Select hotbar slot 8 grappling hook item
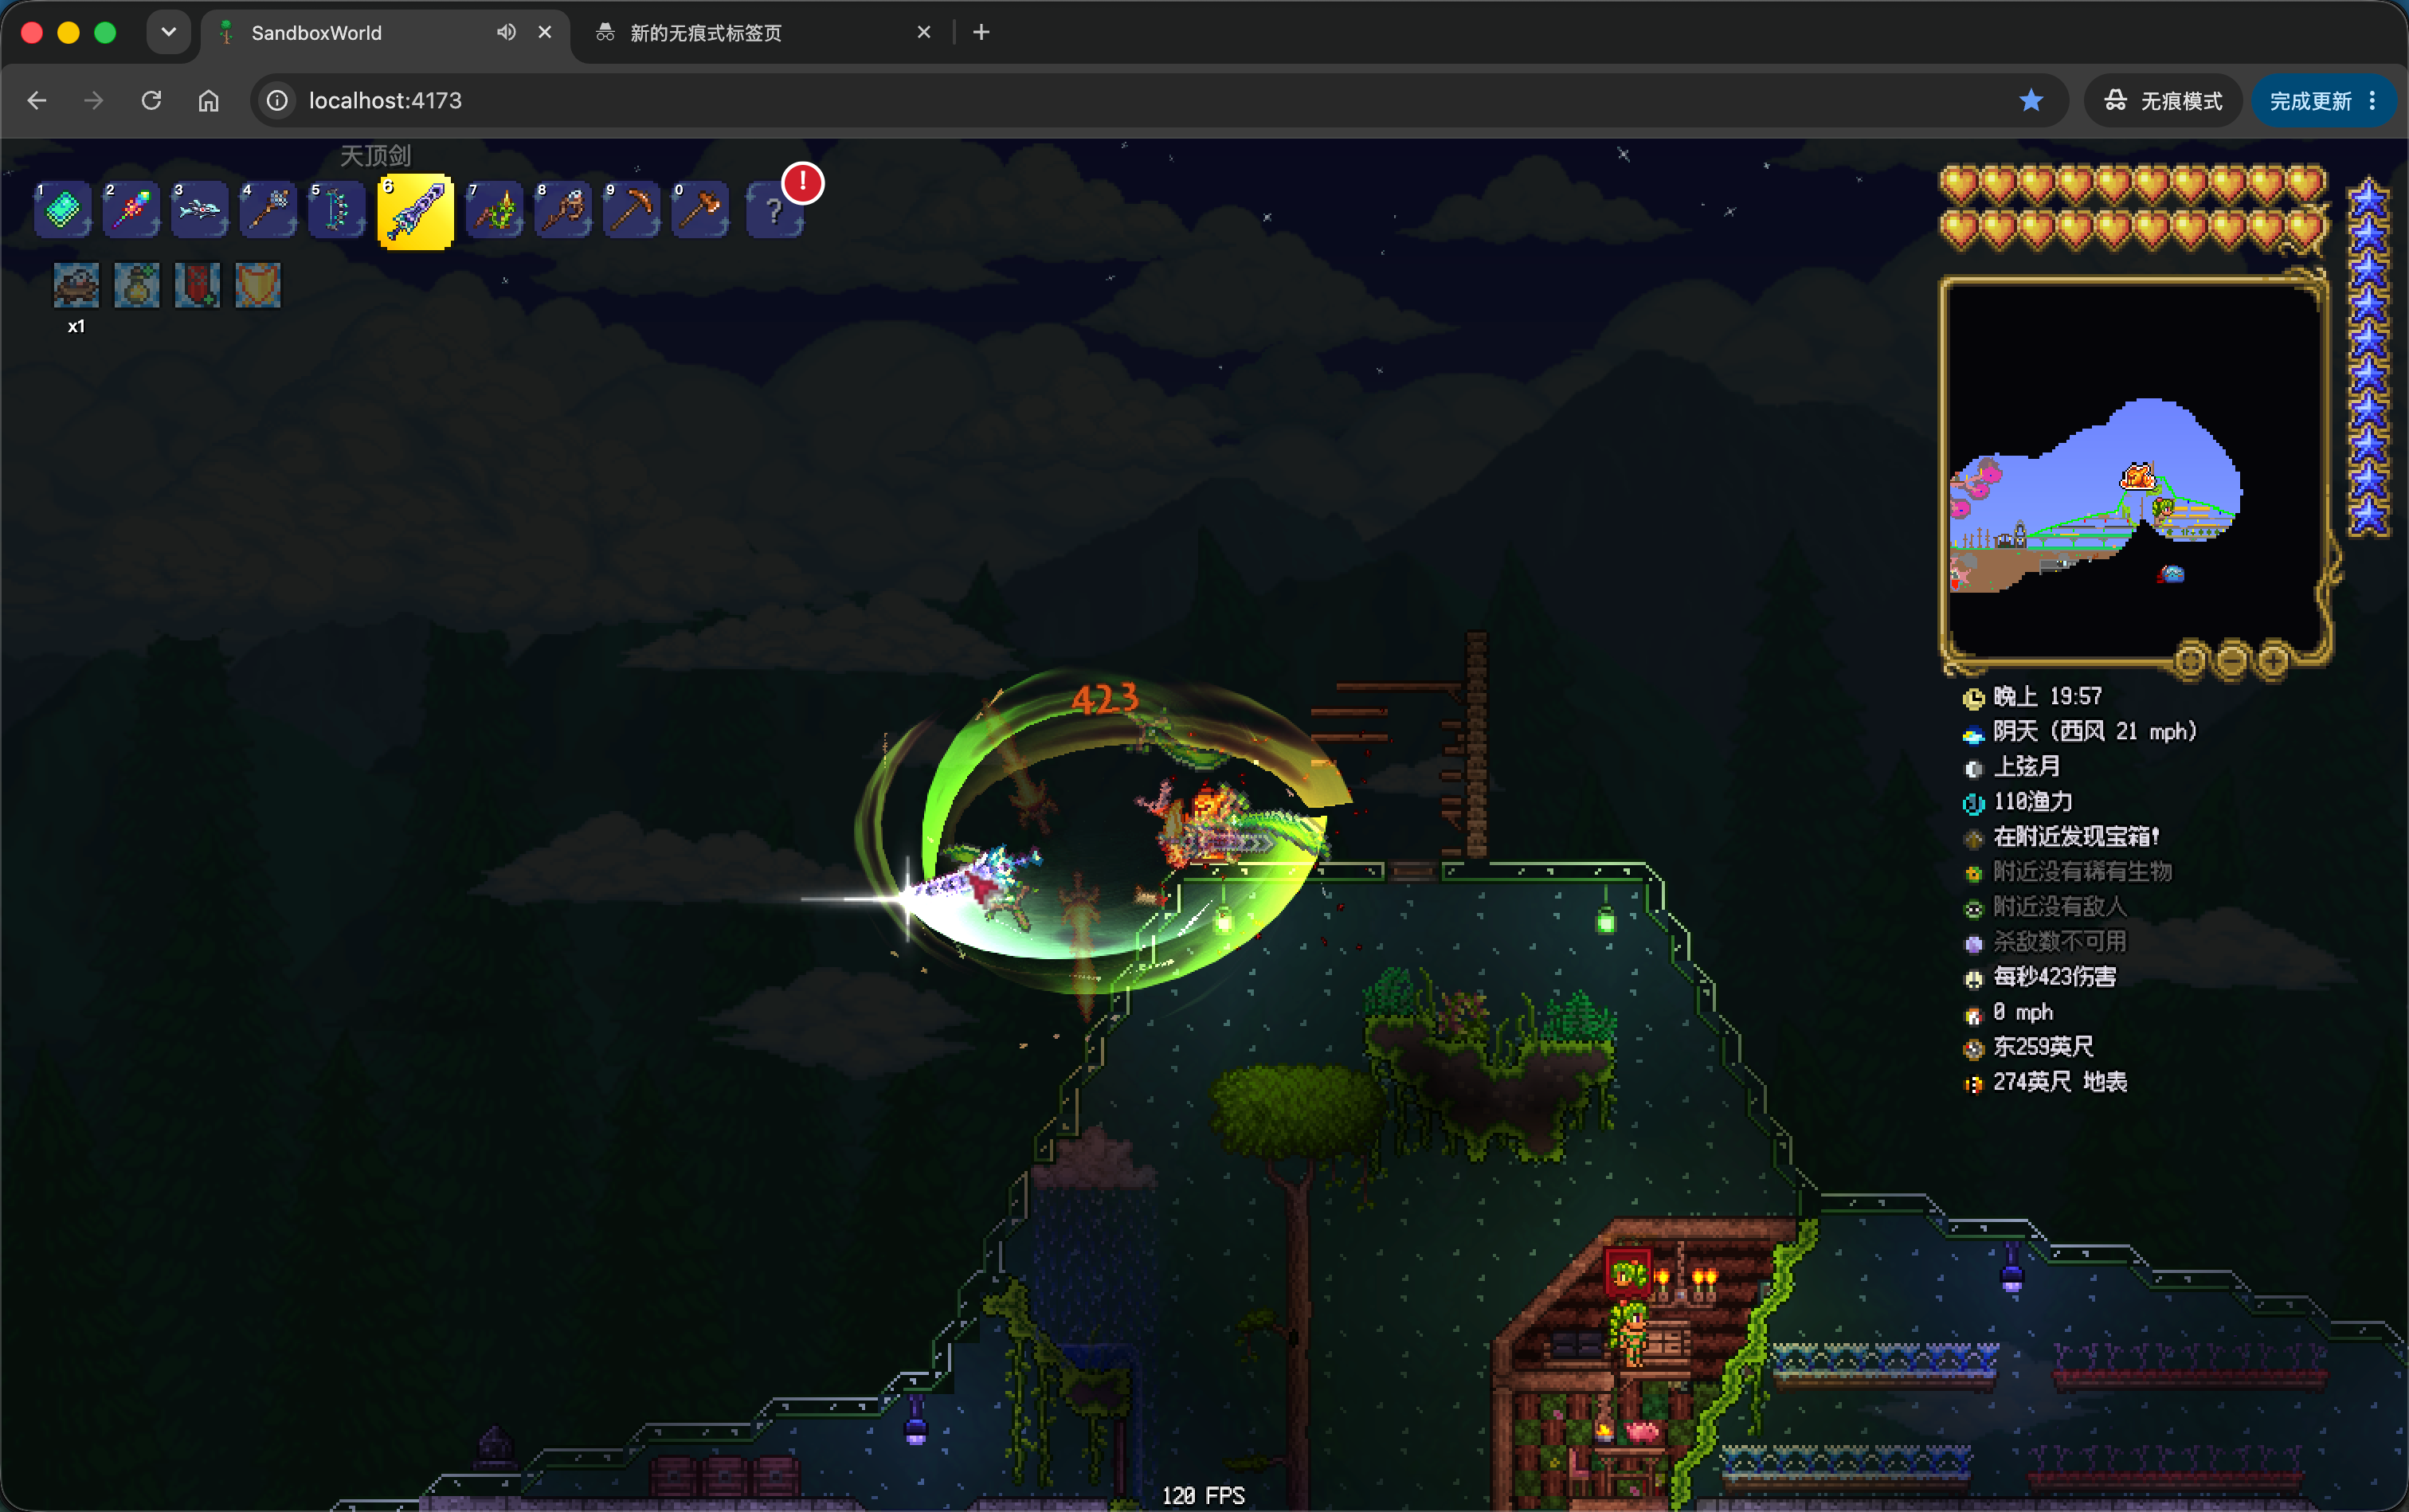Viewport: 2409px width, 1512px height. (563, 210)
